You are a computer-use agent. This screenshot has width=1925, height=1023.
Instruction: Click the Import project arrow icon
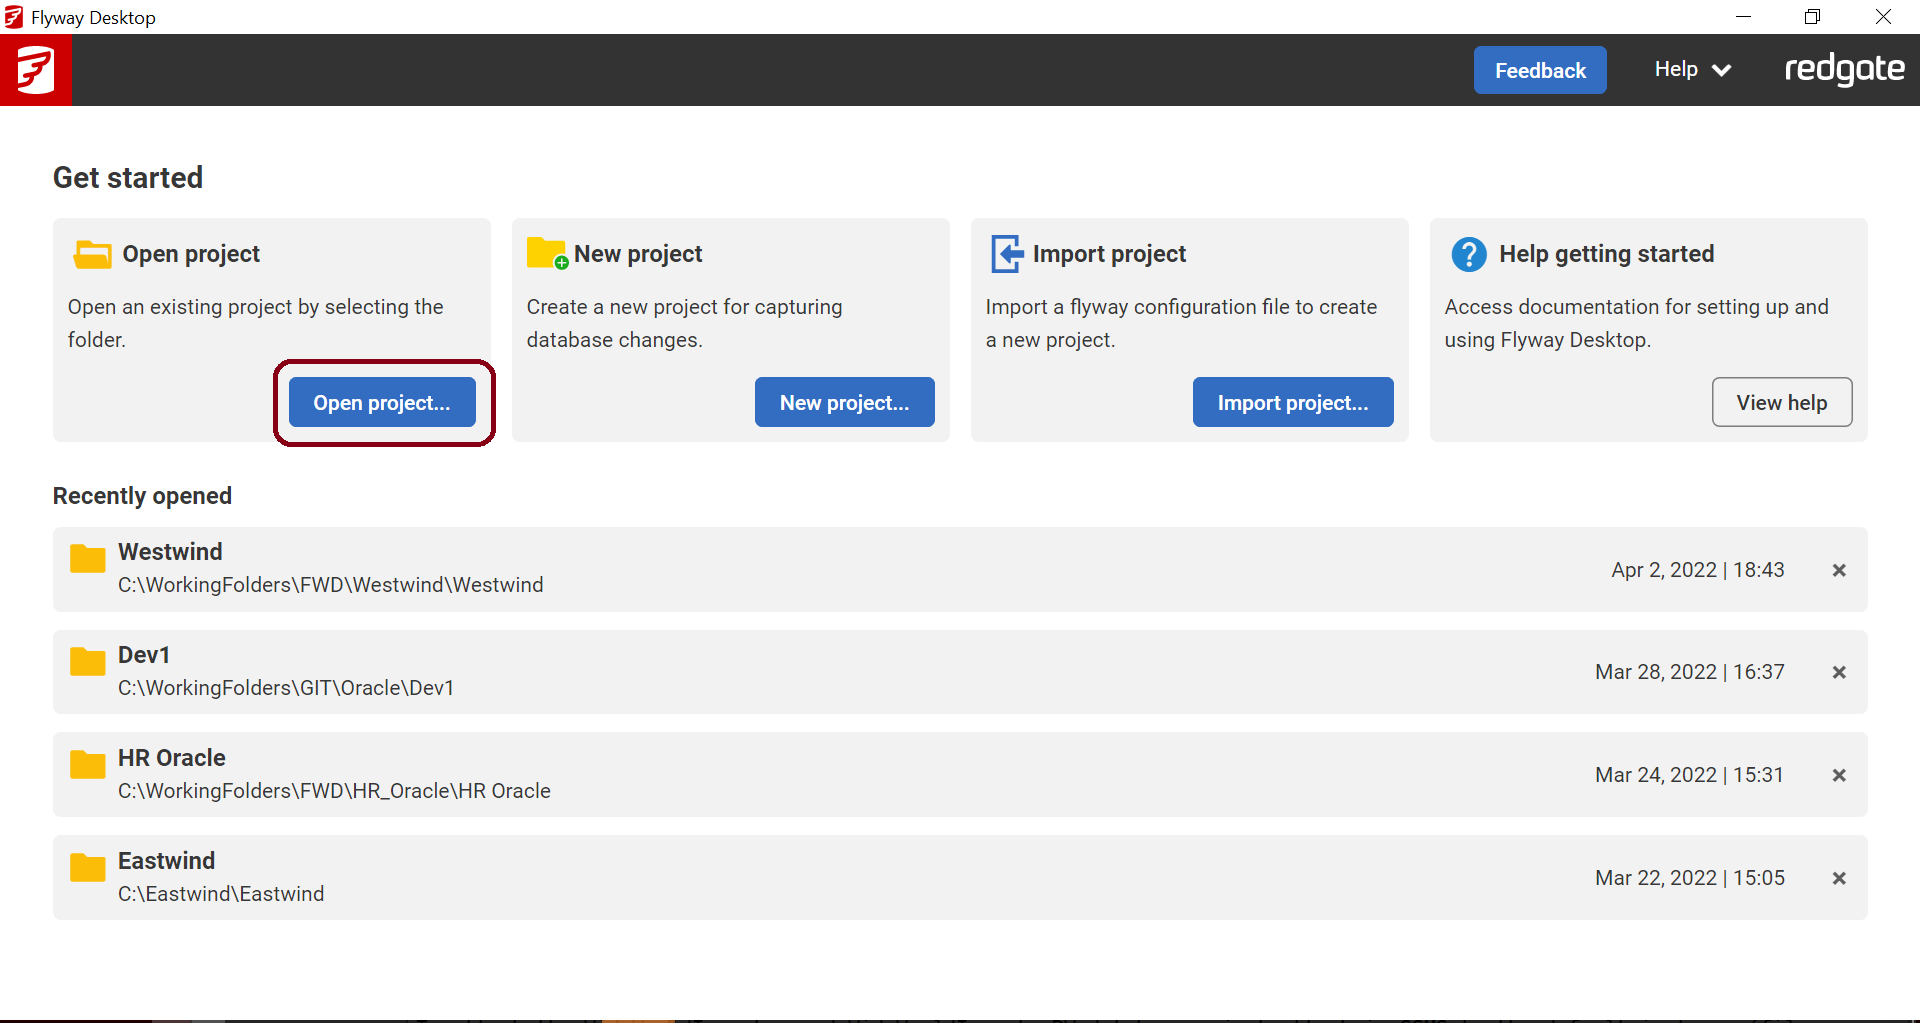click(1007, 253)
